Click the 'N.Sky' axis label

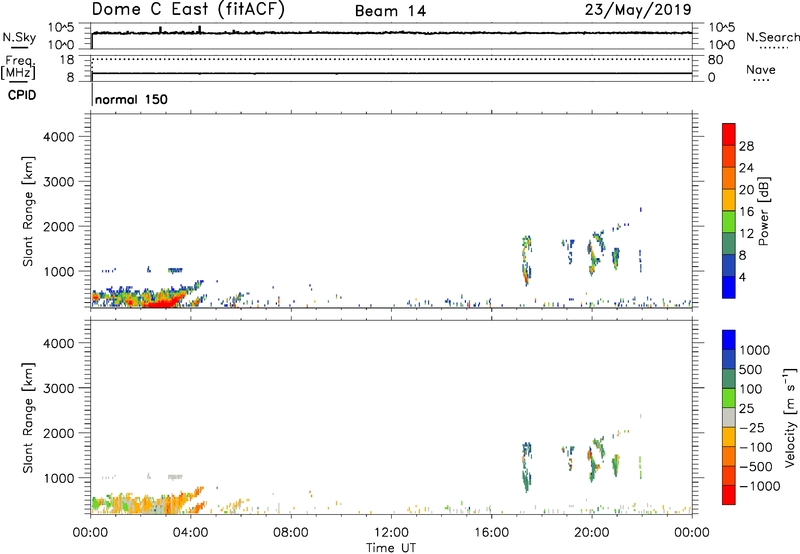click(19, 37)
